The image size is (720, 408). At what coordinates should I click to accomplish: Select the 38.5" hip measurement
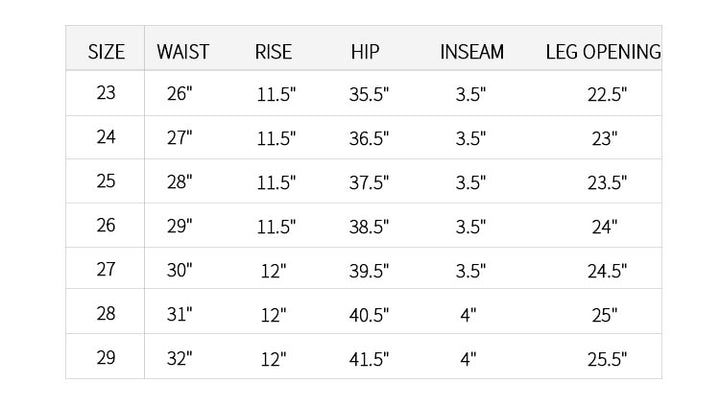[369, 227]
